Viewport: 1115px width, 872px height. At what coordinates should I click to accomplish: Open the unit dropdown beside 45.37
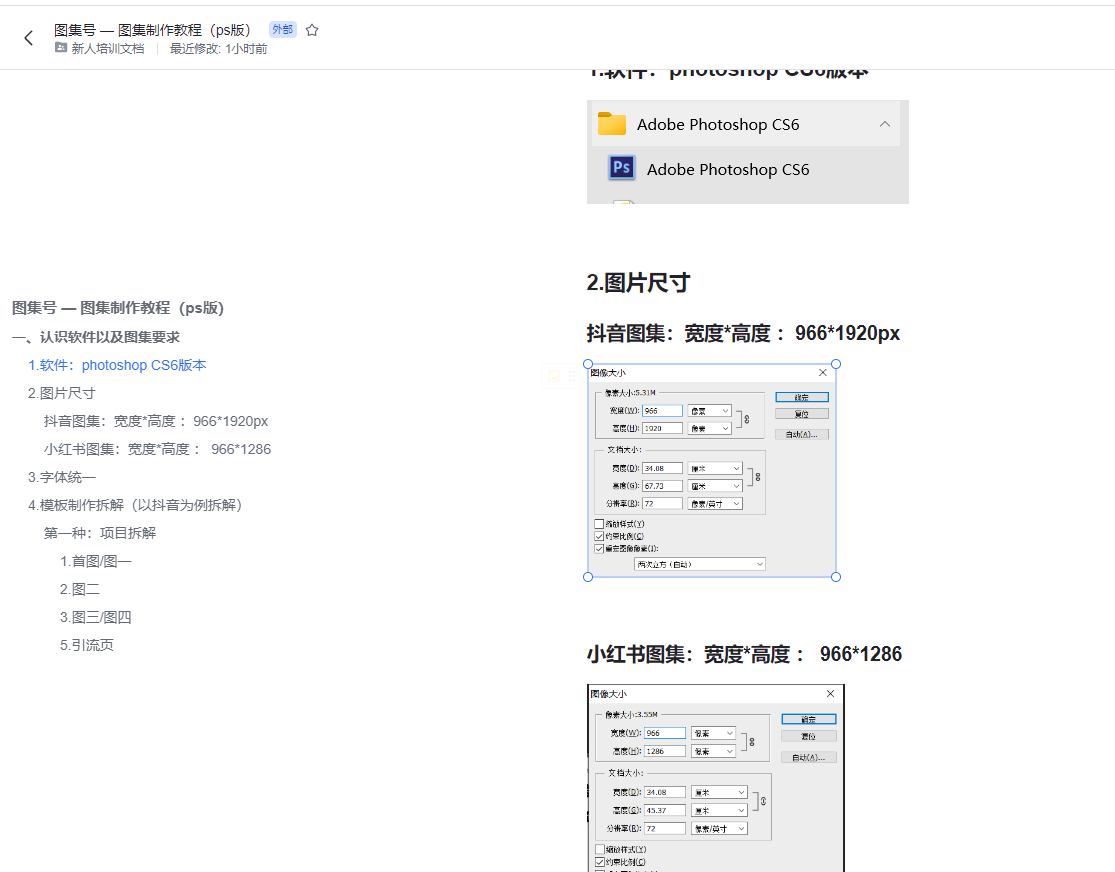point(719,810)
